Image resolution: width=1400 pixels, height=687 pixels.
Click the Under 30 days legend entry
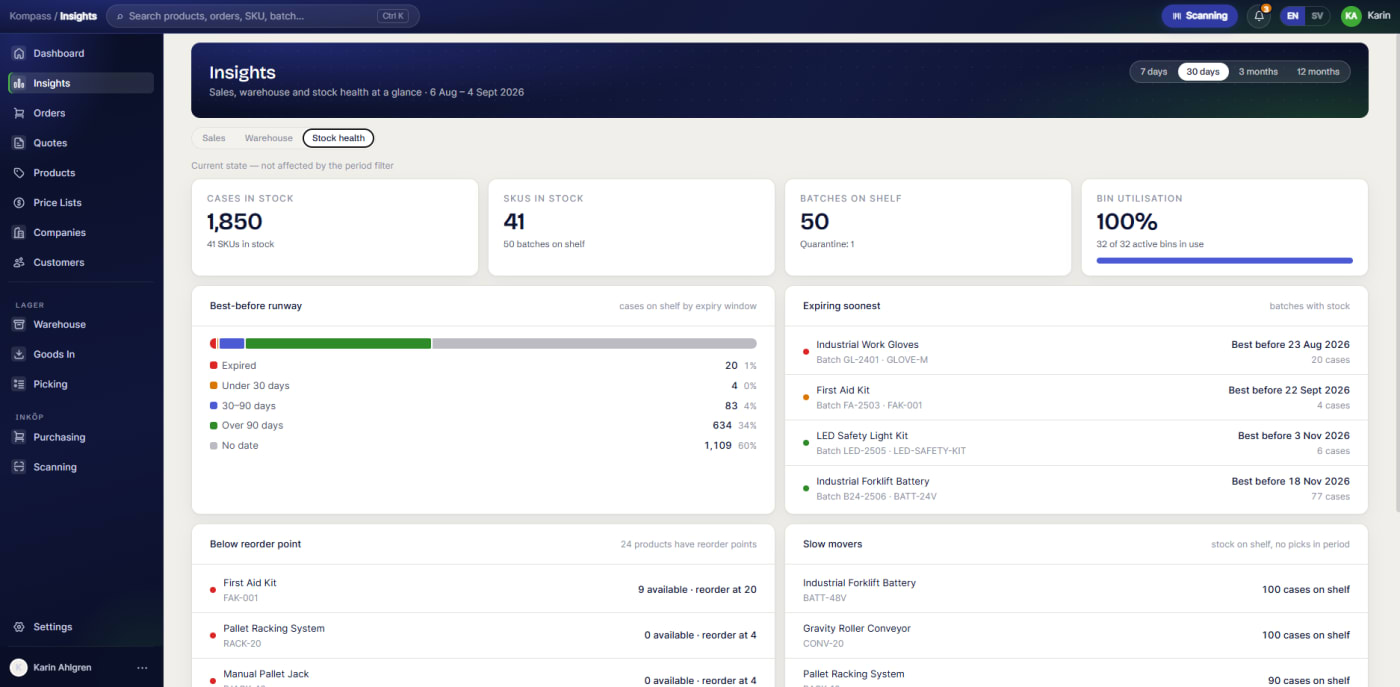483,386
